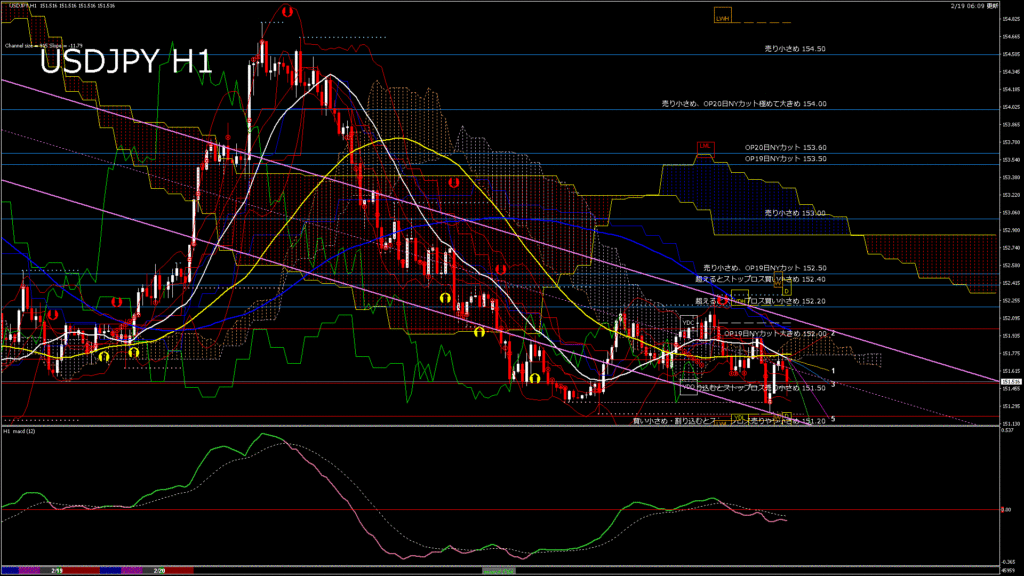Select the 'OP19日NYカット大きめ 152.00' label
This screenshot has height=576, width=1024.
(775, 334)
